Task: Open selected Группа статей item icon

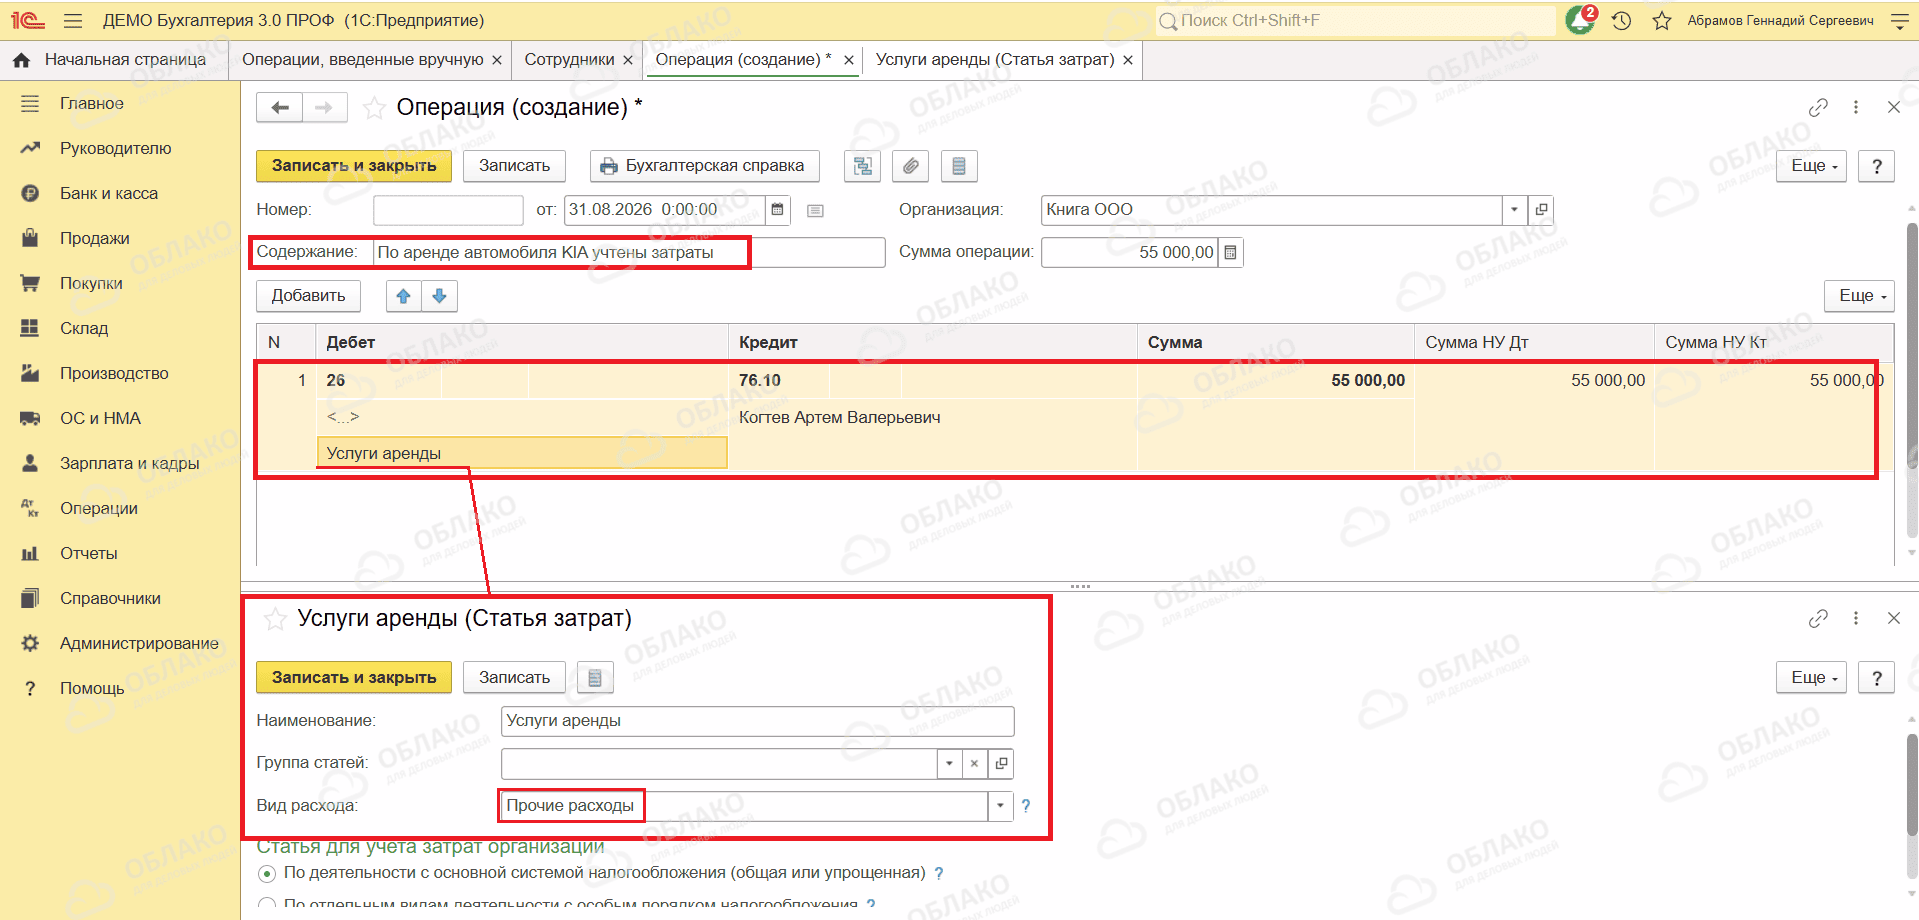Action: pos(1000,764)
